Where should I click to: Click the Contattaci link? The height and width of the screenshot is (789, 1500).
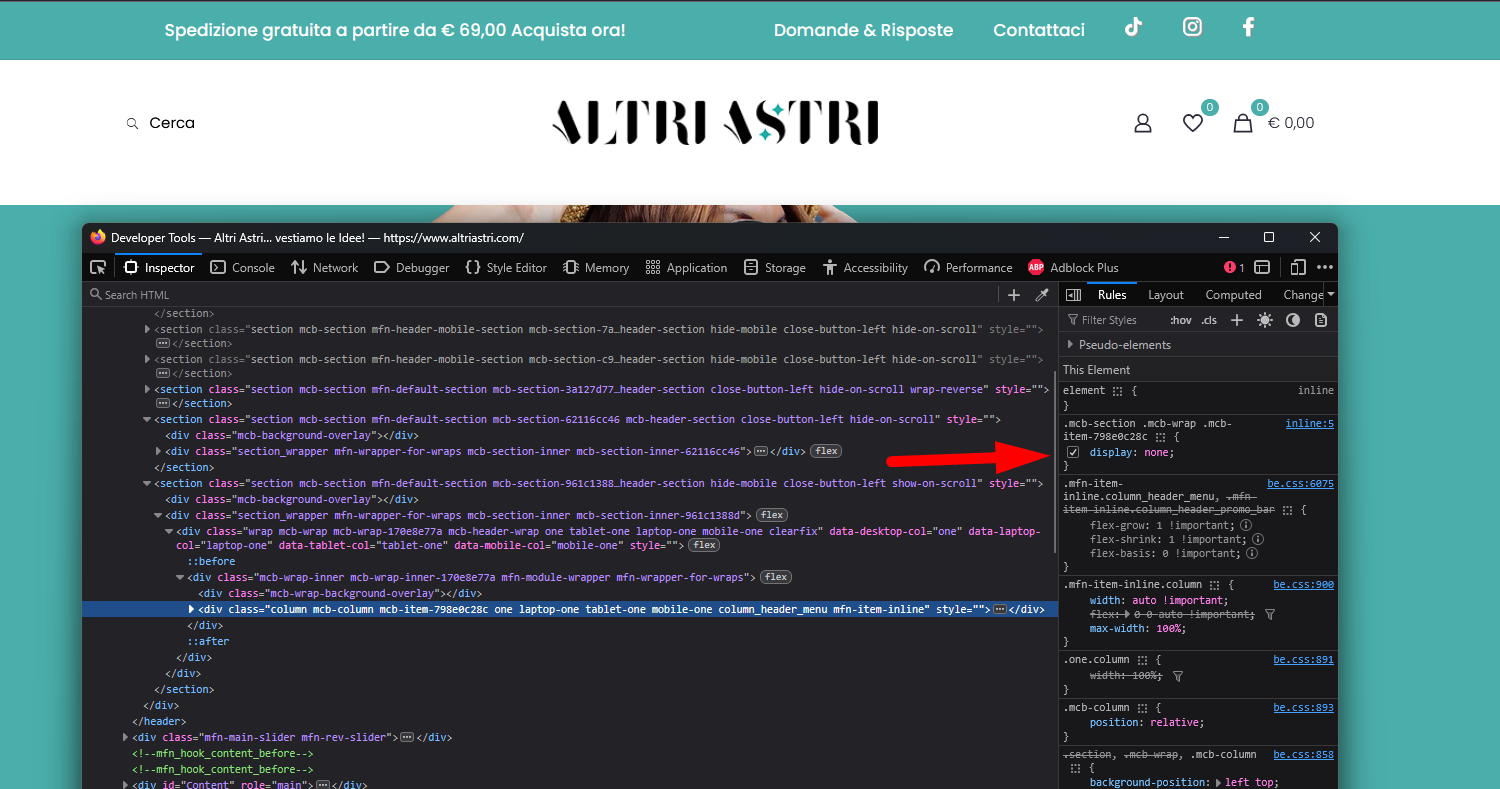(1038, 30)
